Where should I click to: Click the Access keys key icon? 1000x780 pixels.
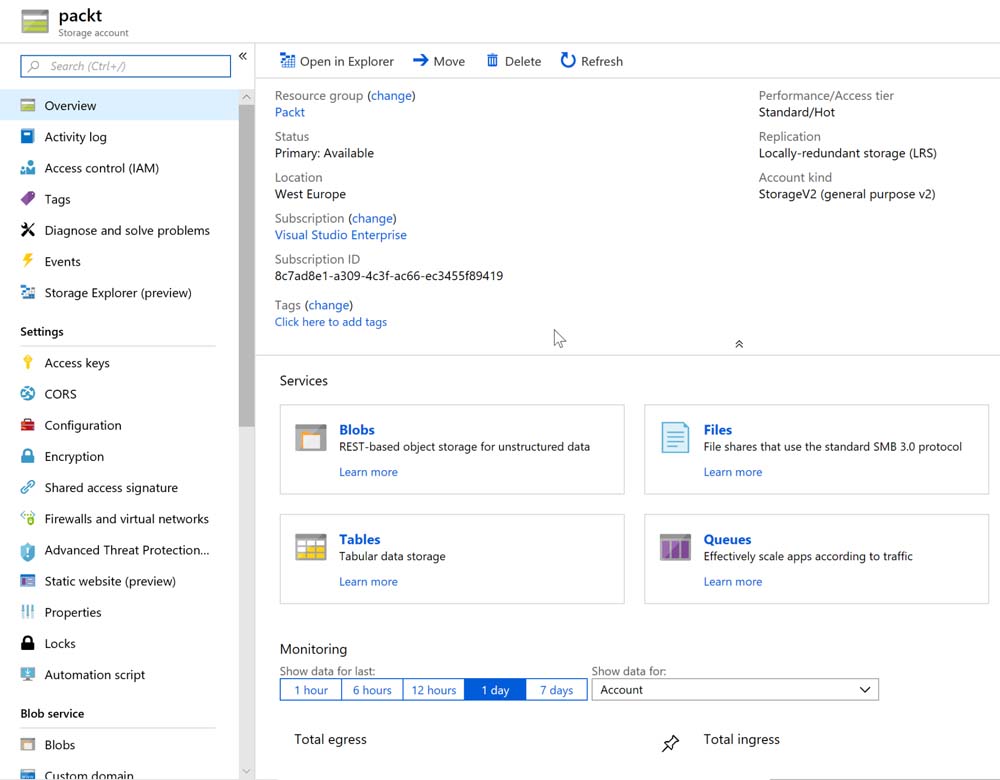click(28, 363)
